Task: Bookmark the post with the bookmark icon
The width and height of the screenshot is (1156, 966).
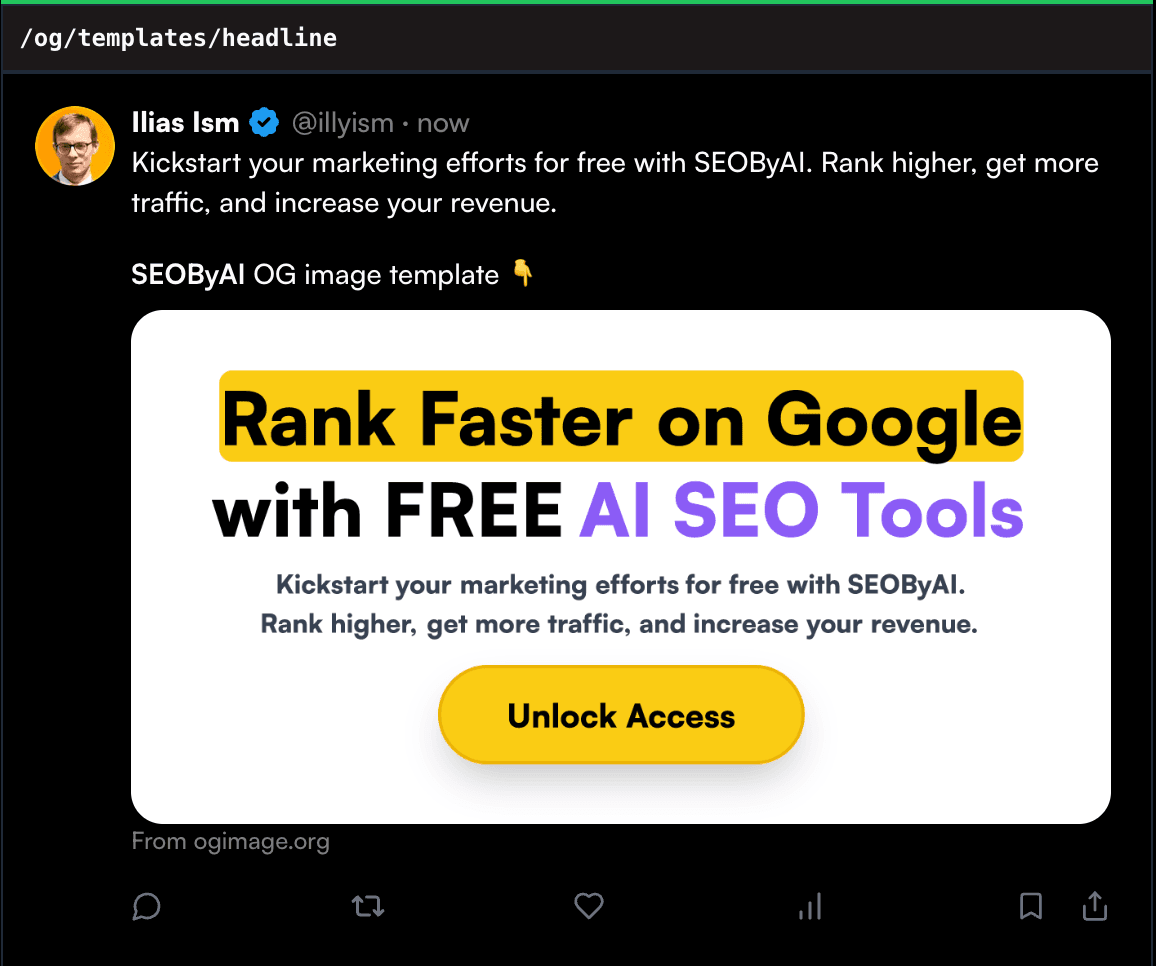Action: 1031,906
